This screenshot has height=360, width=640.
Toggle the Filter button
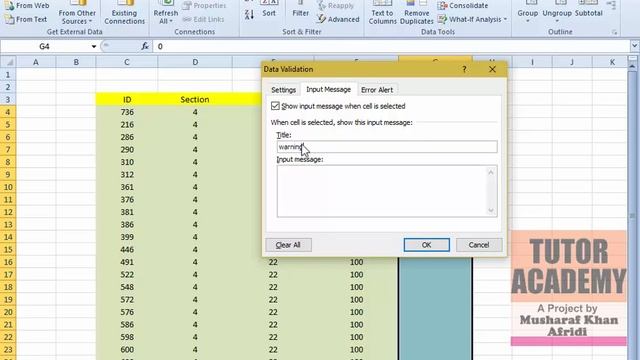click(300, 10)
